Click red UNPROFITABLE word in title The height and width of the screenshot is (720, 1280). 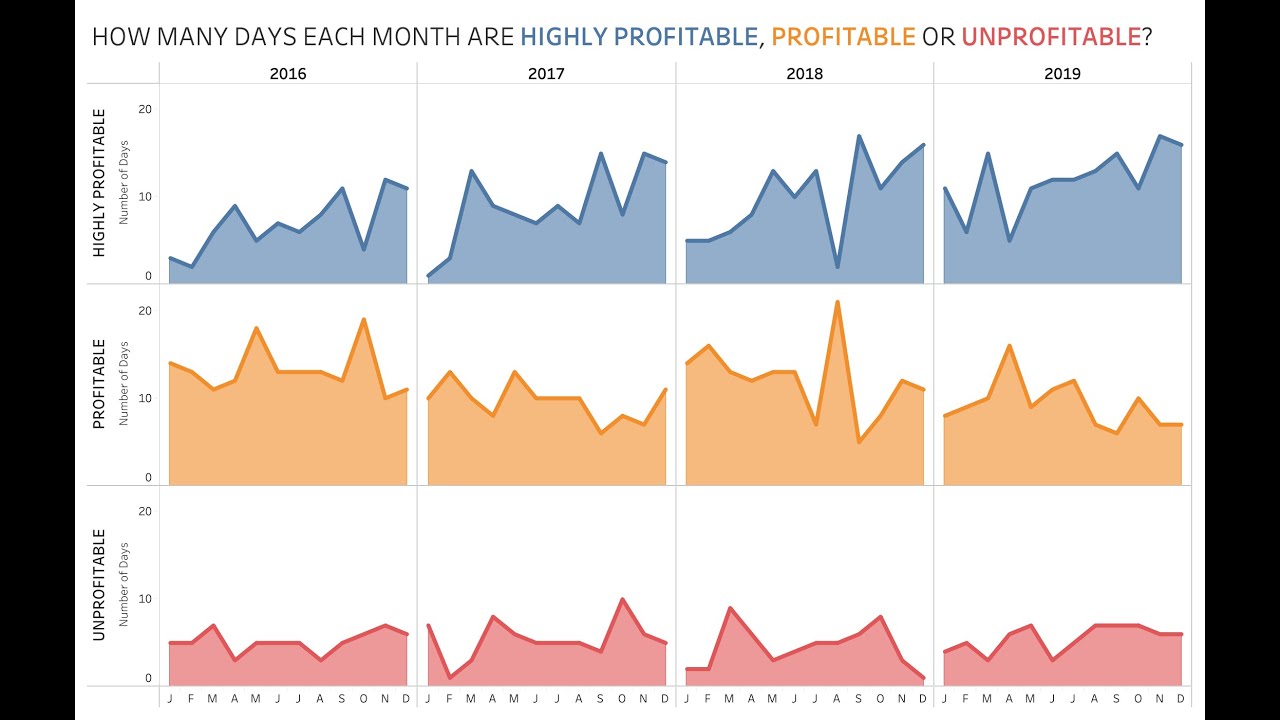1050,38
